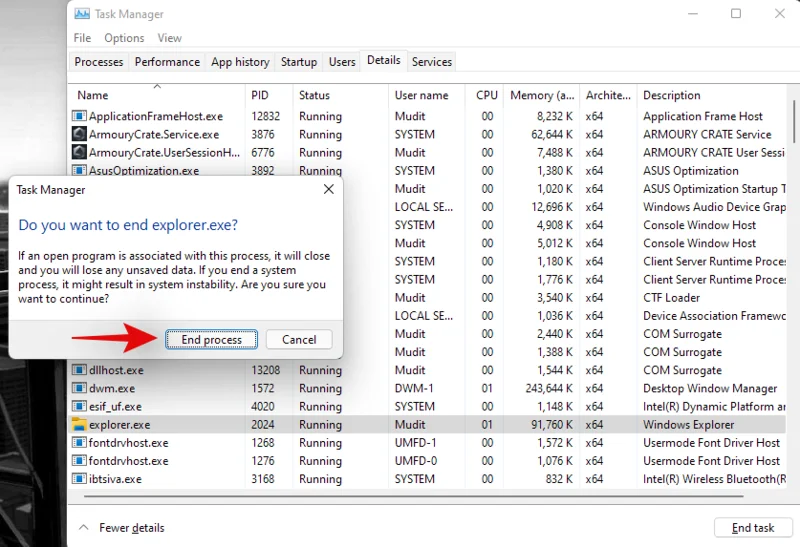
Task: Switch to the Performance tab
Action: point(167,62)
